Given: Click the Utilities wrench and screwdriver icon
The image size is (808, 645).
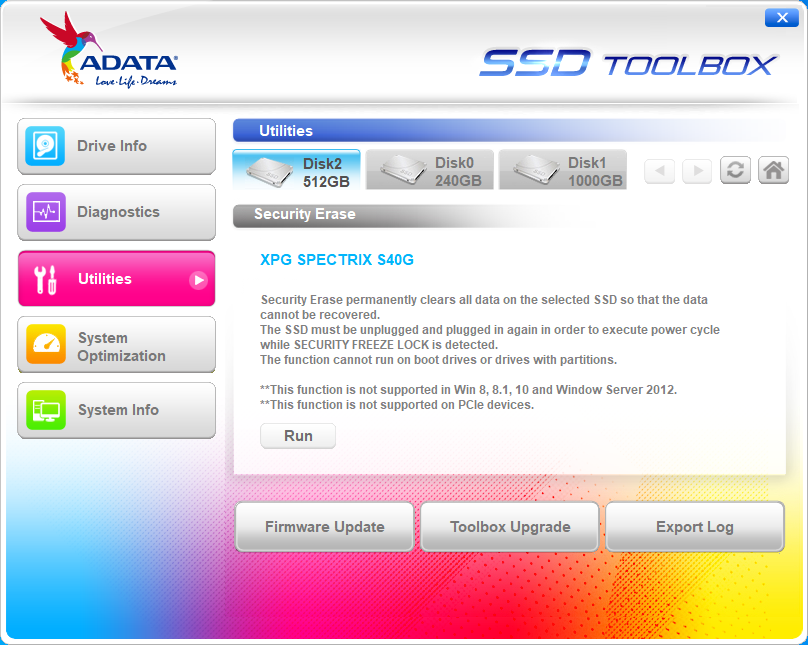Looking at the screenshot, I should [45, 280].
